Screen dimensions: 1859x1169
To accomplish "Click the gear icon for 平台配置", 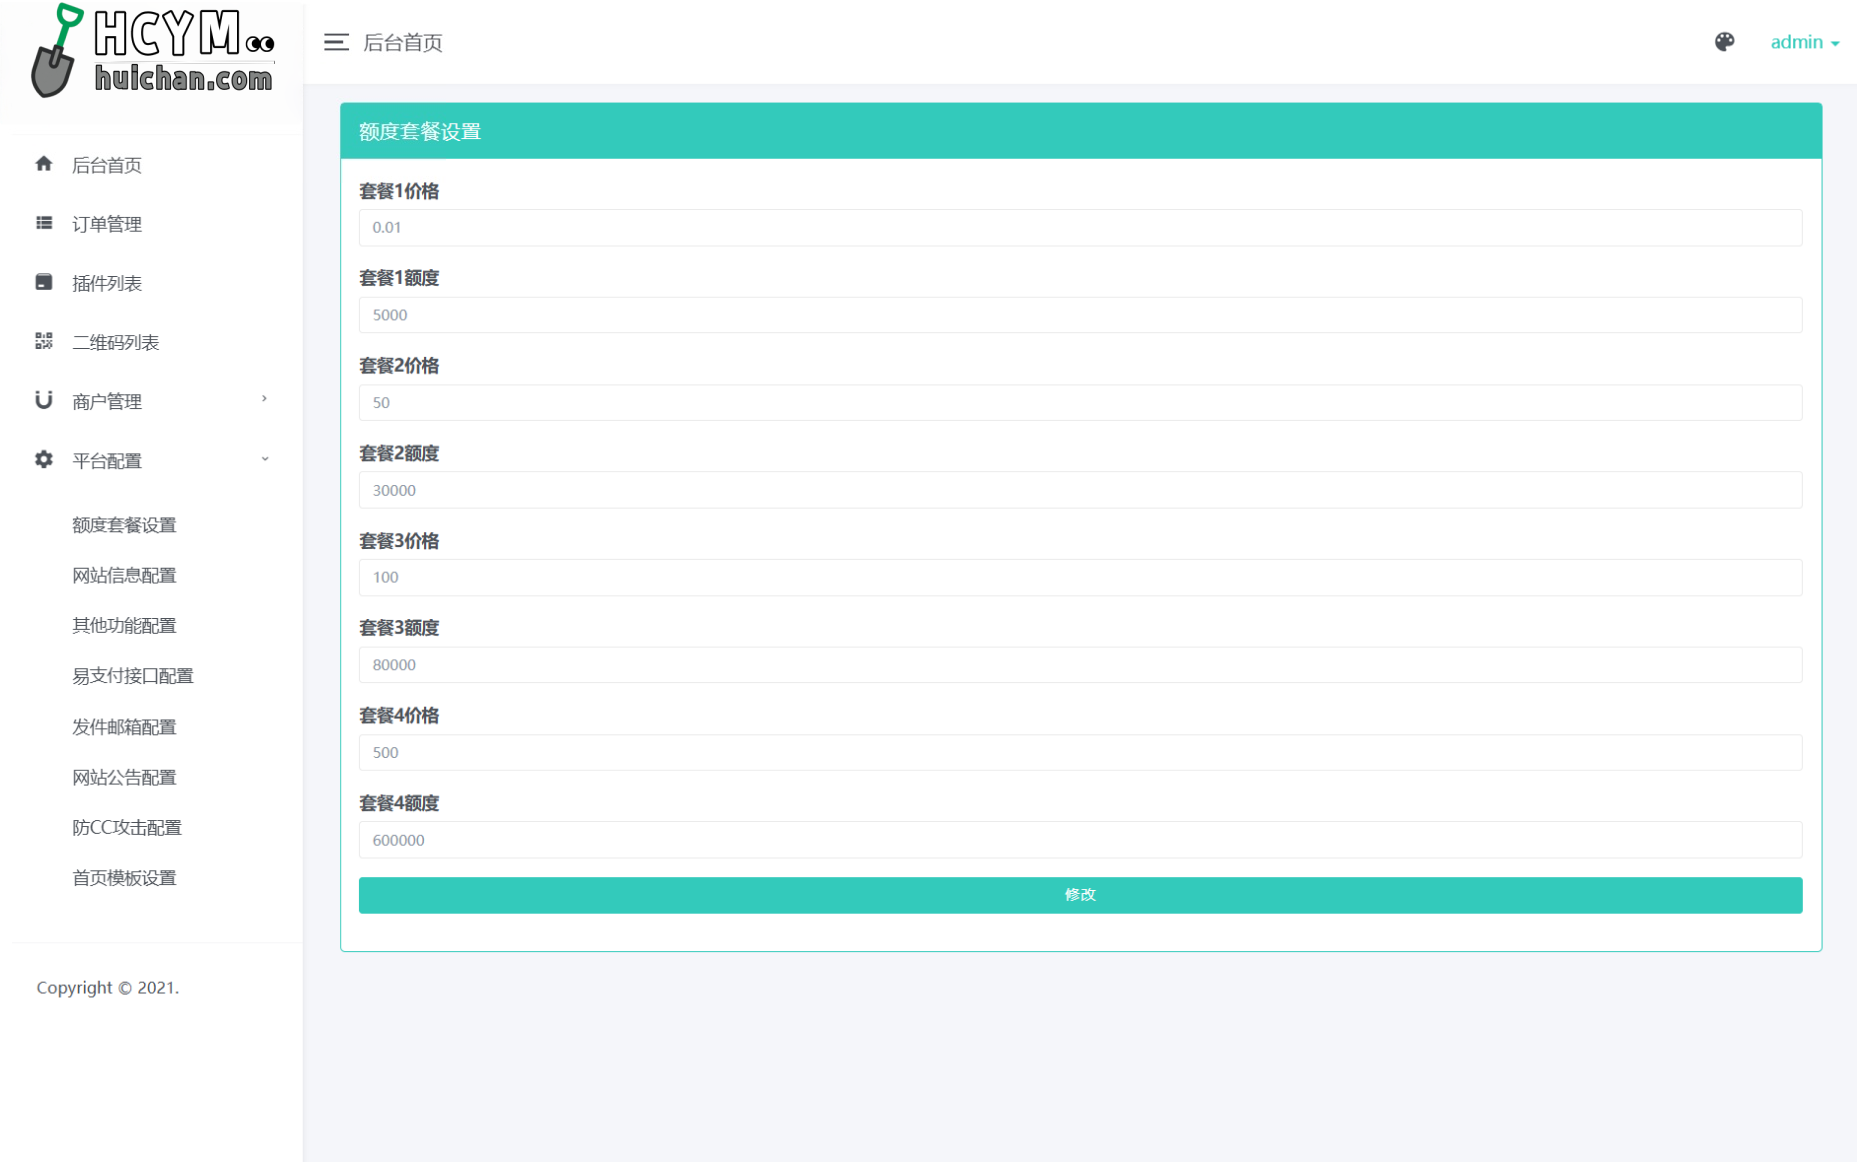I will coord(44,459).
